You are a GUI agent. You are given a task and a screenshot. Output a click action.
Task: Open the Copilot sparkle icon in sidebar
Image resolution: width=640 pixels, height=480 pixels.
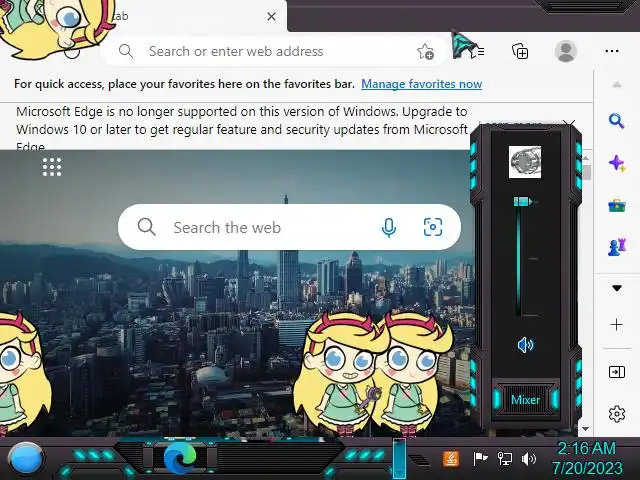pyautogui.click(x=617, y=164)
